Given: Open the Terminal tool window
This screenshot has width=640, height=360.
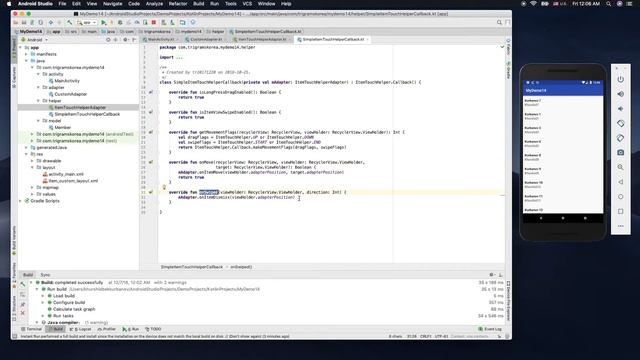Looking at the screenshot, I should click(x=32, y=329).
